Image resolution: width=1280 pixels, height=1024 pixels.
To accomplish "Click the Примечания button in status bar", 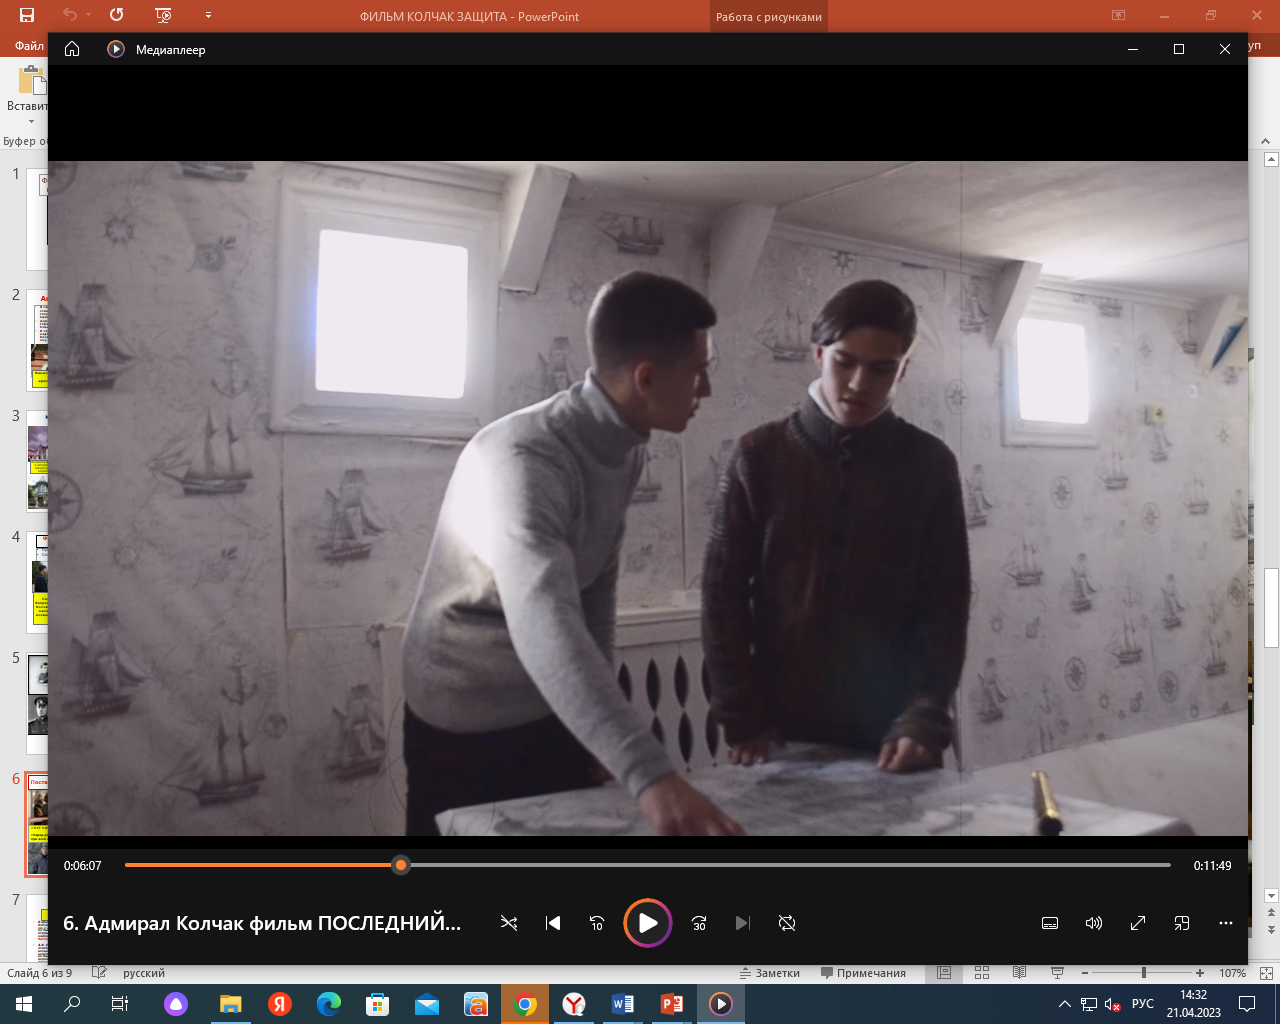I will 863,973.
